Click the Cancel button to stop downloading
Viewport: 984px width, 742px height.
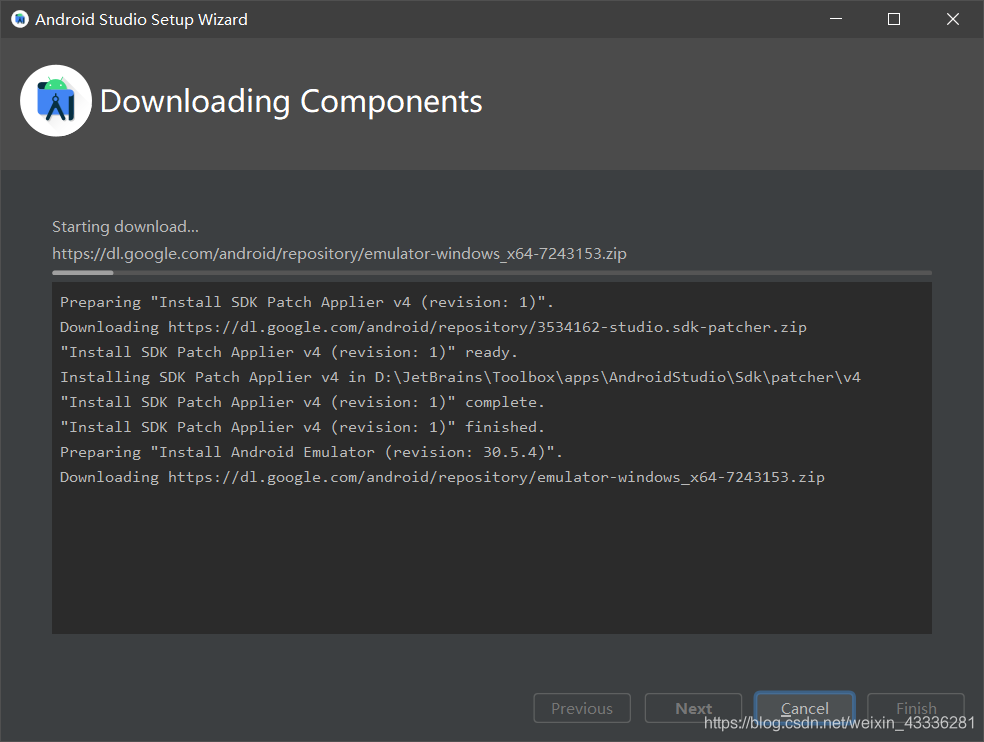pos(804,708)
